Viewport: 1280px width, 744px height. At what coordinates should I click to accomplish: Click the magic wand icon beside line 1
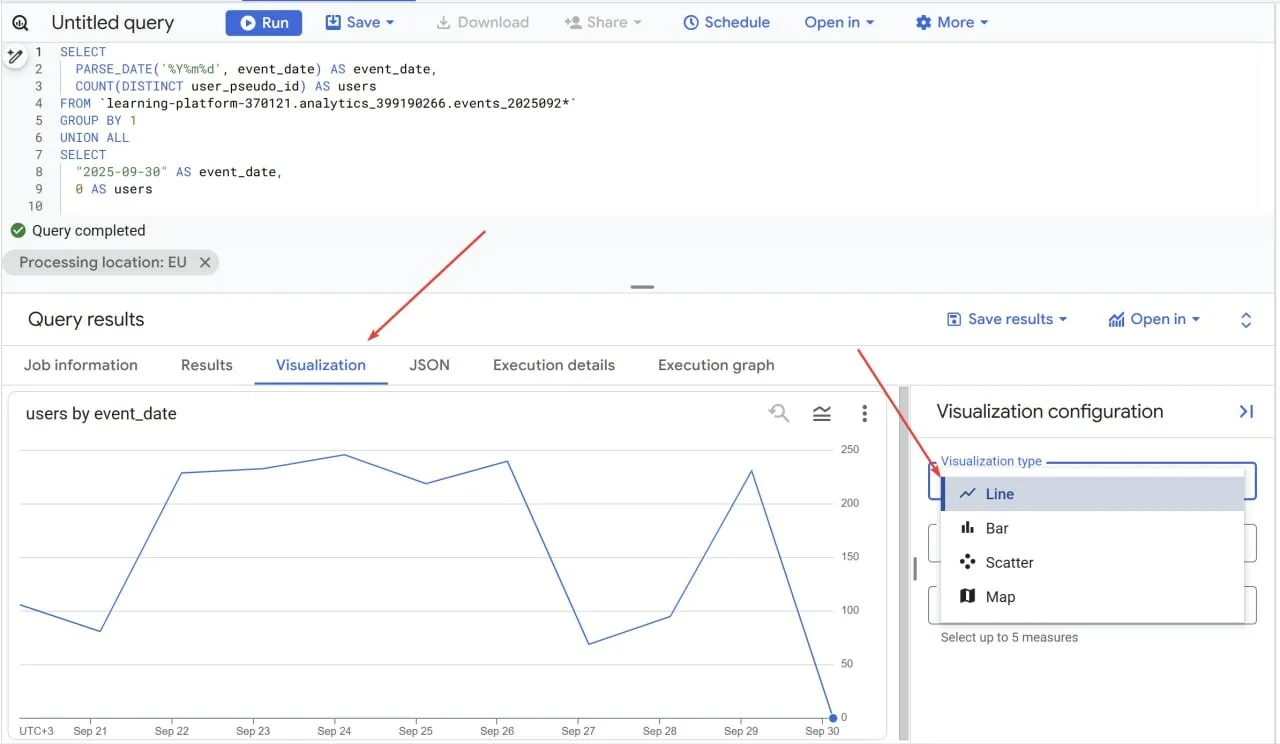(14, 58)
